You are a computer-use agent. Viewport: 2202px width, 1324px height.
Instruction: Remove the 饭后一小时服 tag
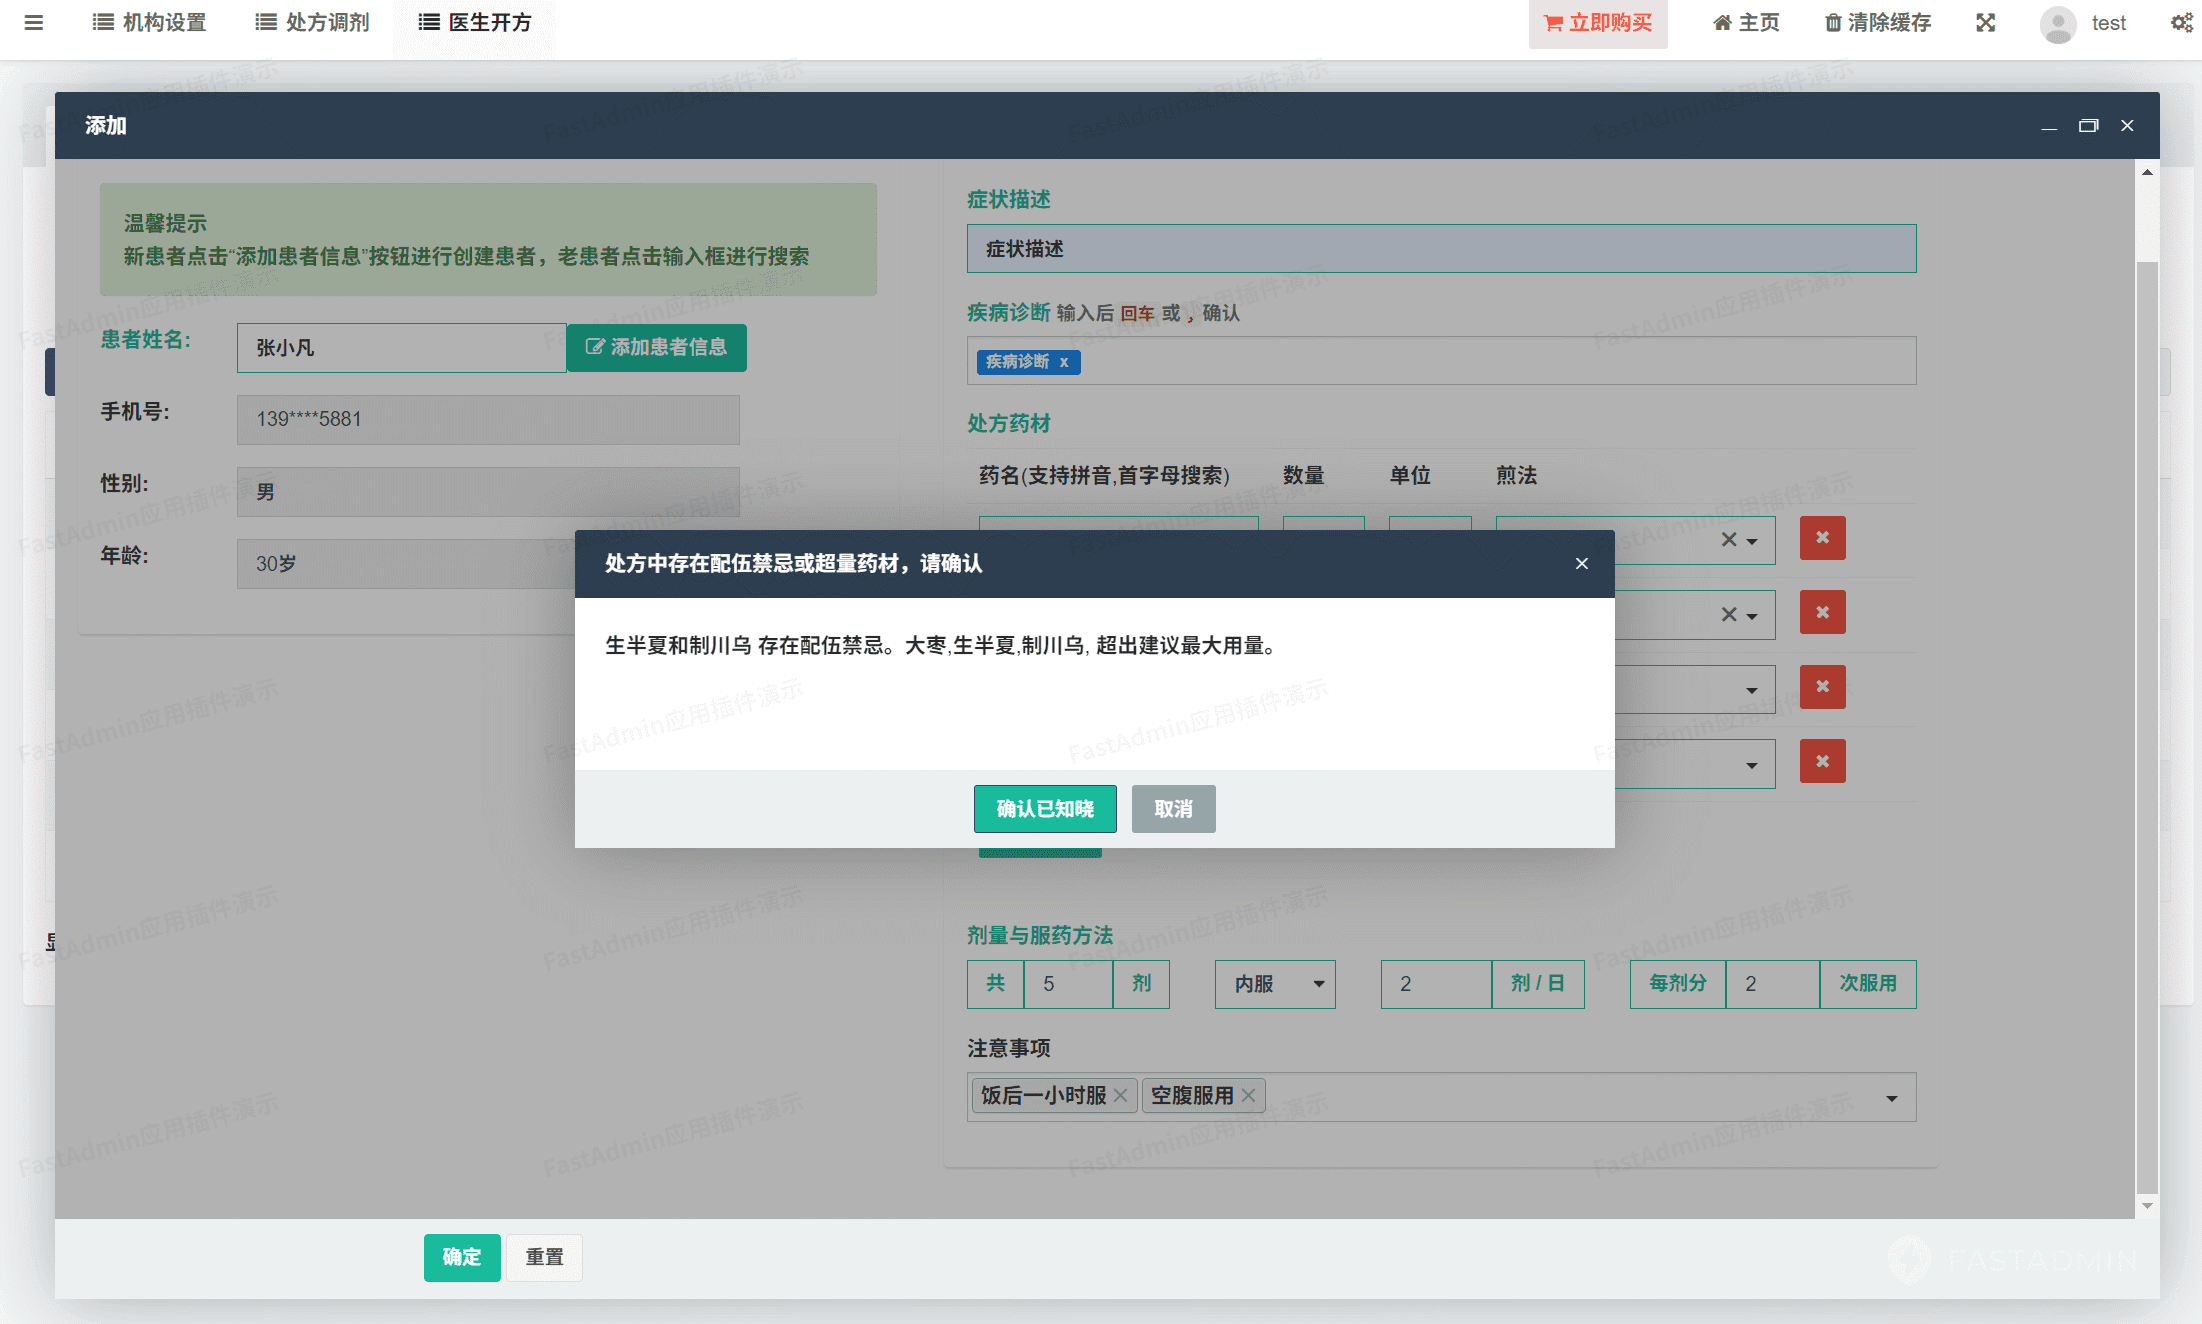1121,1096
